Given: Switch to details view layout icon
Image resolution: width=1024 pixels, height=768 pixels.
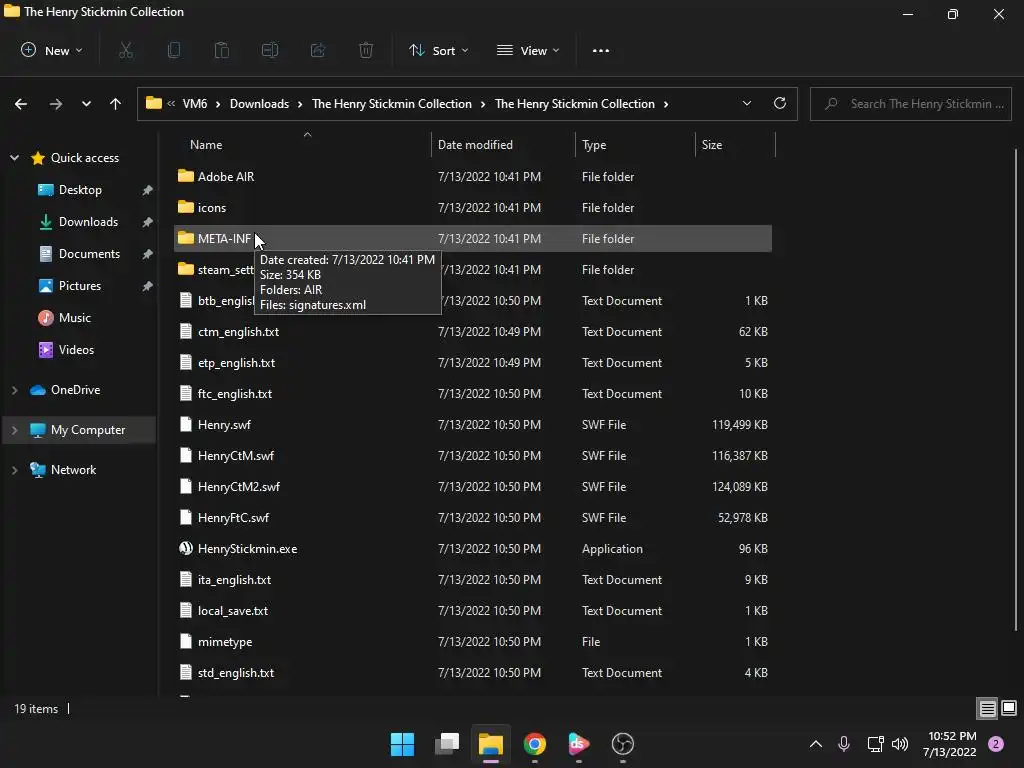Looking at the screenshot, I should (x=987, y=708).
